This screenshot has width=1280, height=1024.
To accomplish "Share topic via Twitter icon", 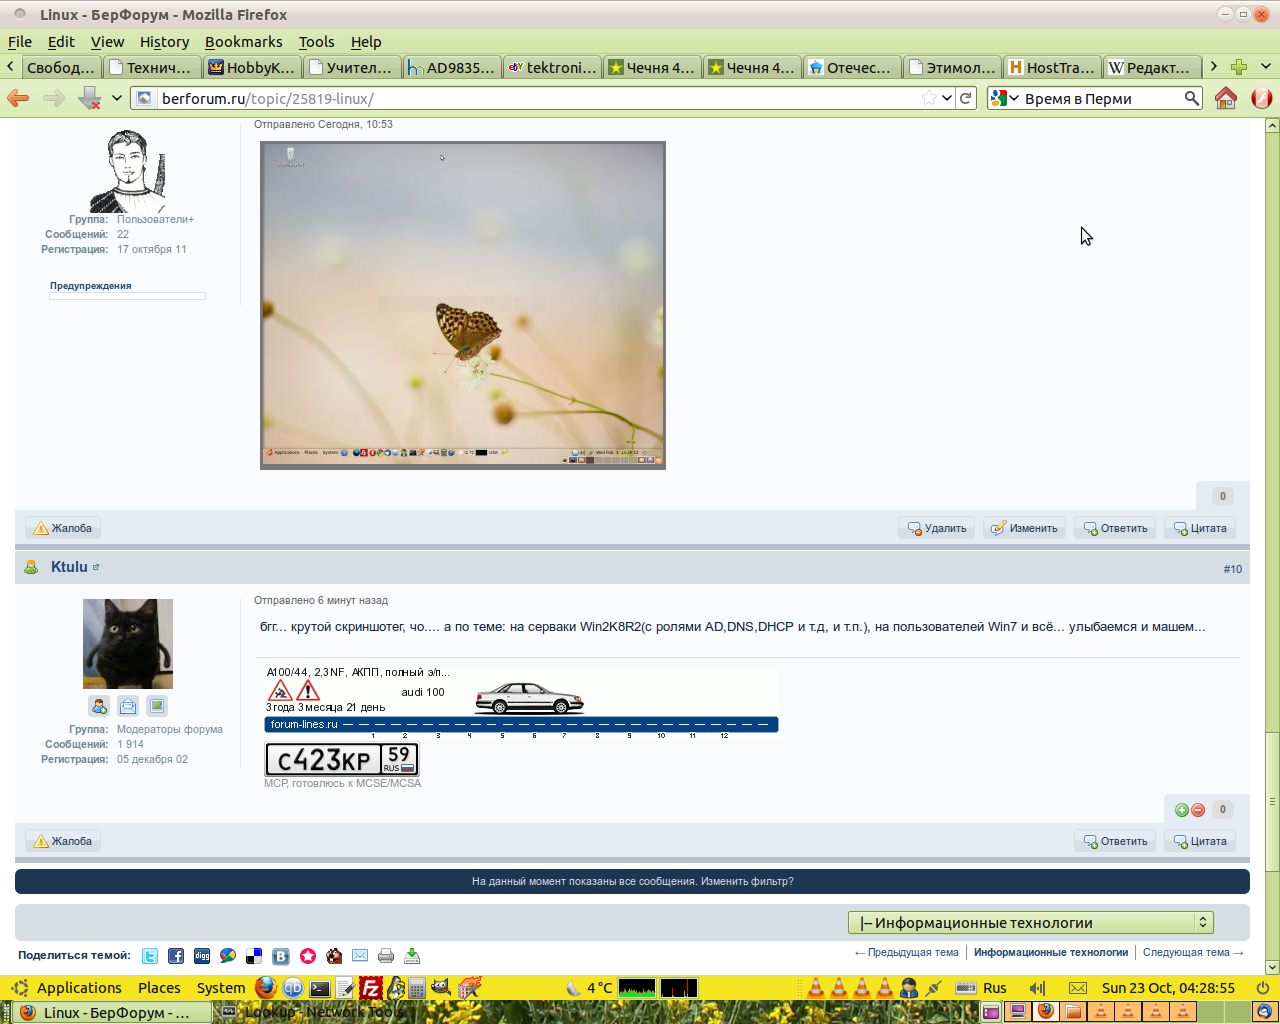I will pos(150,956).
